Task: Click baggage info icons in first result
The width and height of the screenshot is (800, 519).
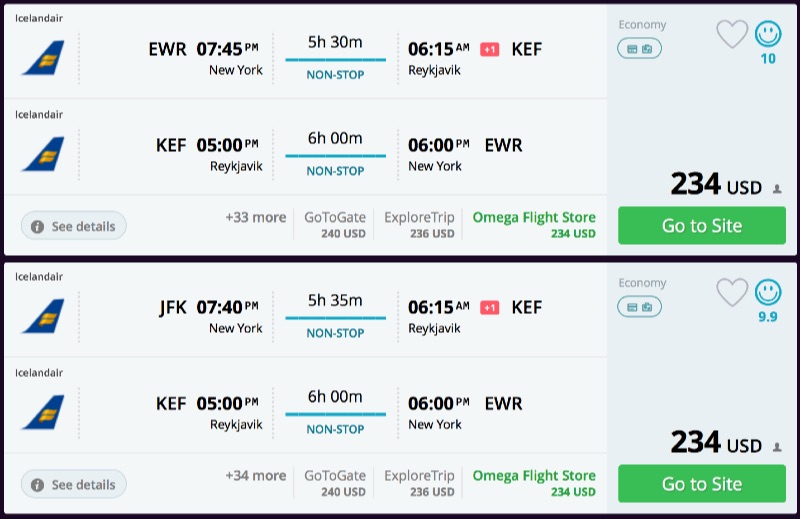Action: tap(639, 48)
